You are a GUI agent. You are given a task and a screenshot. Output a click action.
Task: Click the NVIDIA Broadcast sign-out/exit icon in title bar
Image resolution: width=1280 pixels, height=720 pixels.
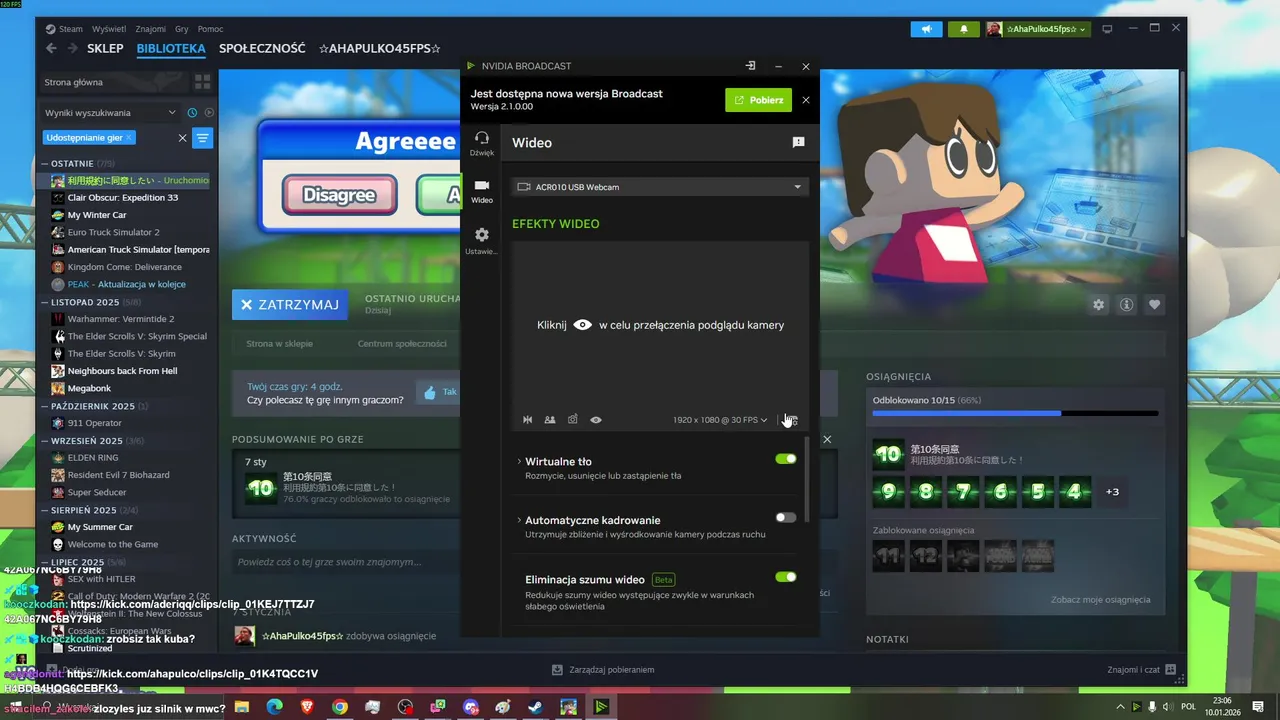[x=750, y=66]
